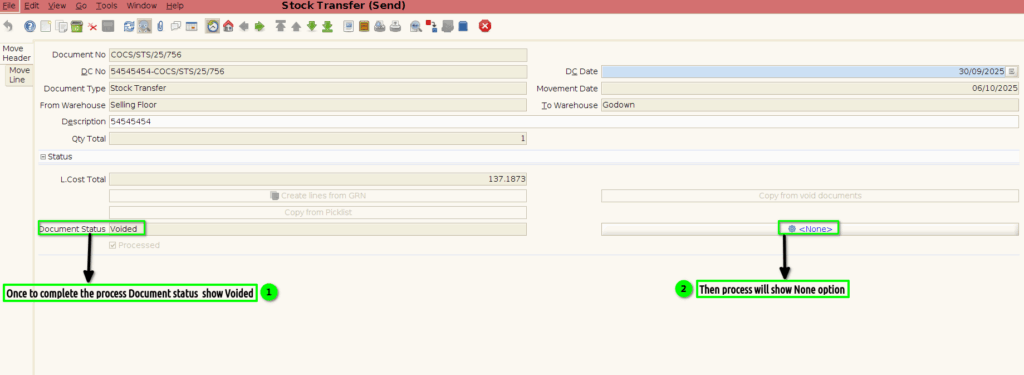Screen dimensions: 1024x375
Task: Click the Description field containing 54545454
Action: tap(564, 122)
